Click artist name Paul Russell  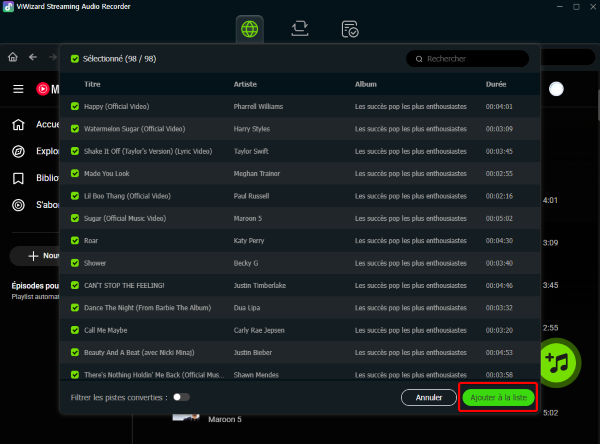point(251,196)
